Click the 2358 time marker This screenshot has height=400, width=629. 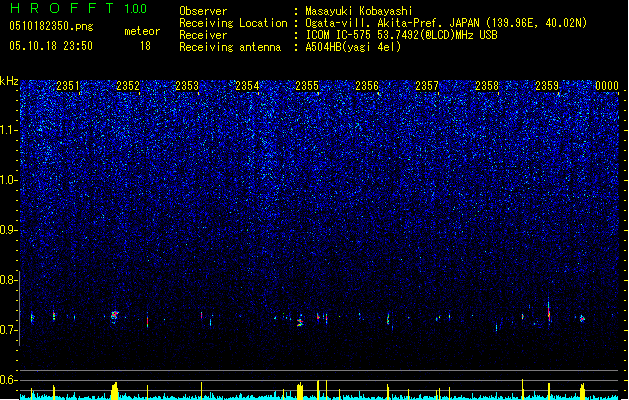[x=487, y=86]
